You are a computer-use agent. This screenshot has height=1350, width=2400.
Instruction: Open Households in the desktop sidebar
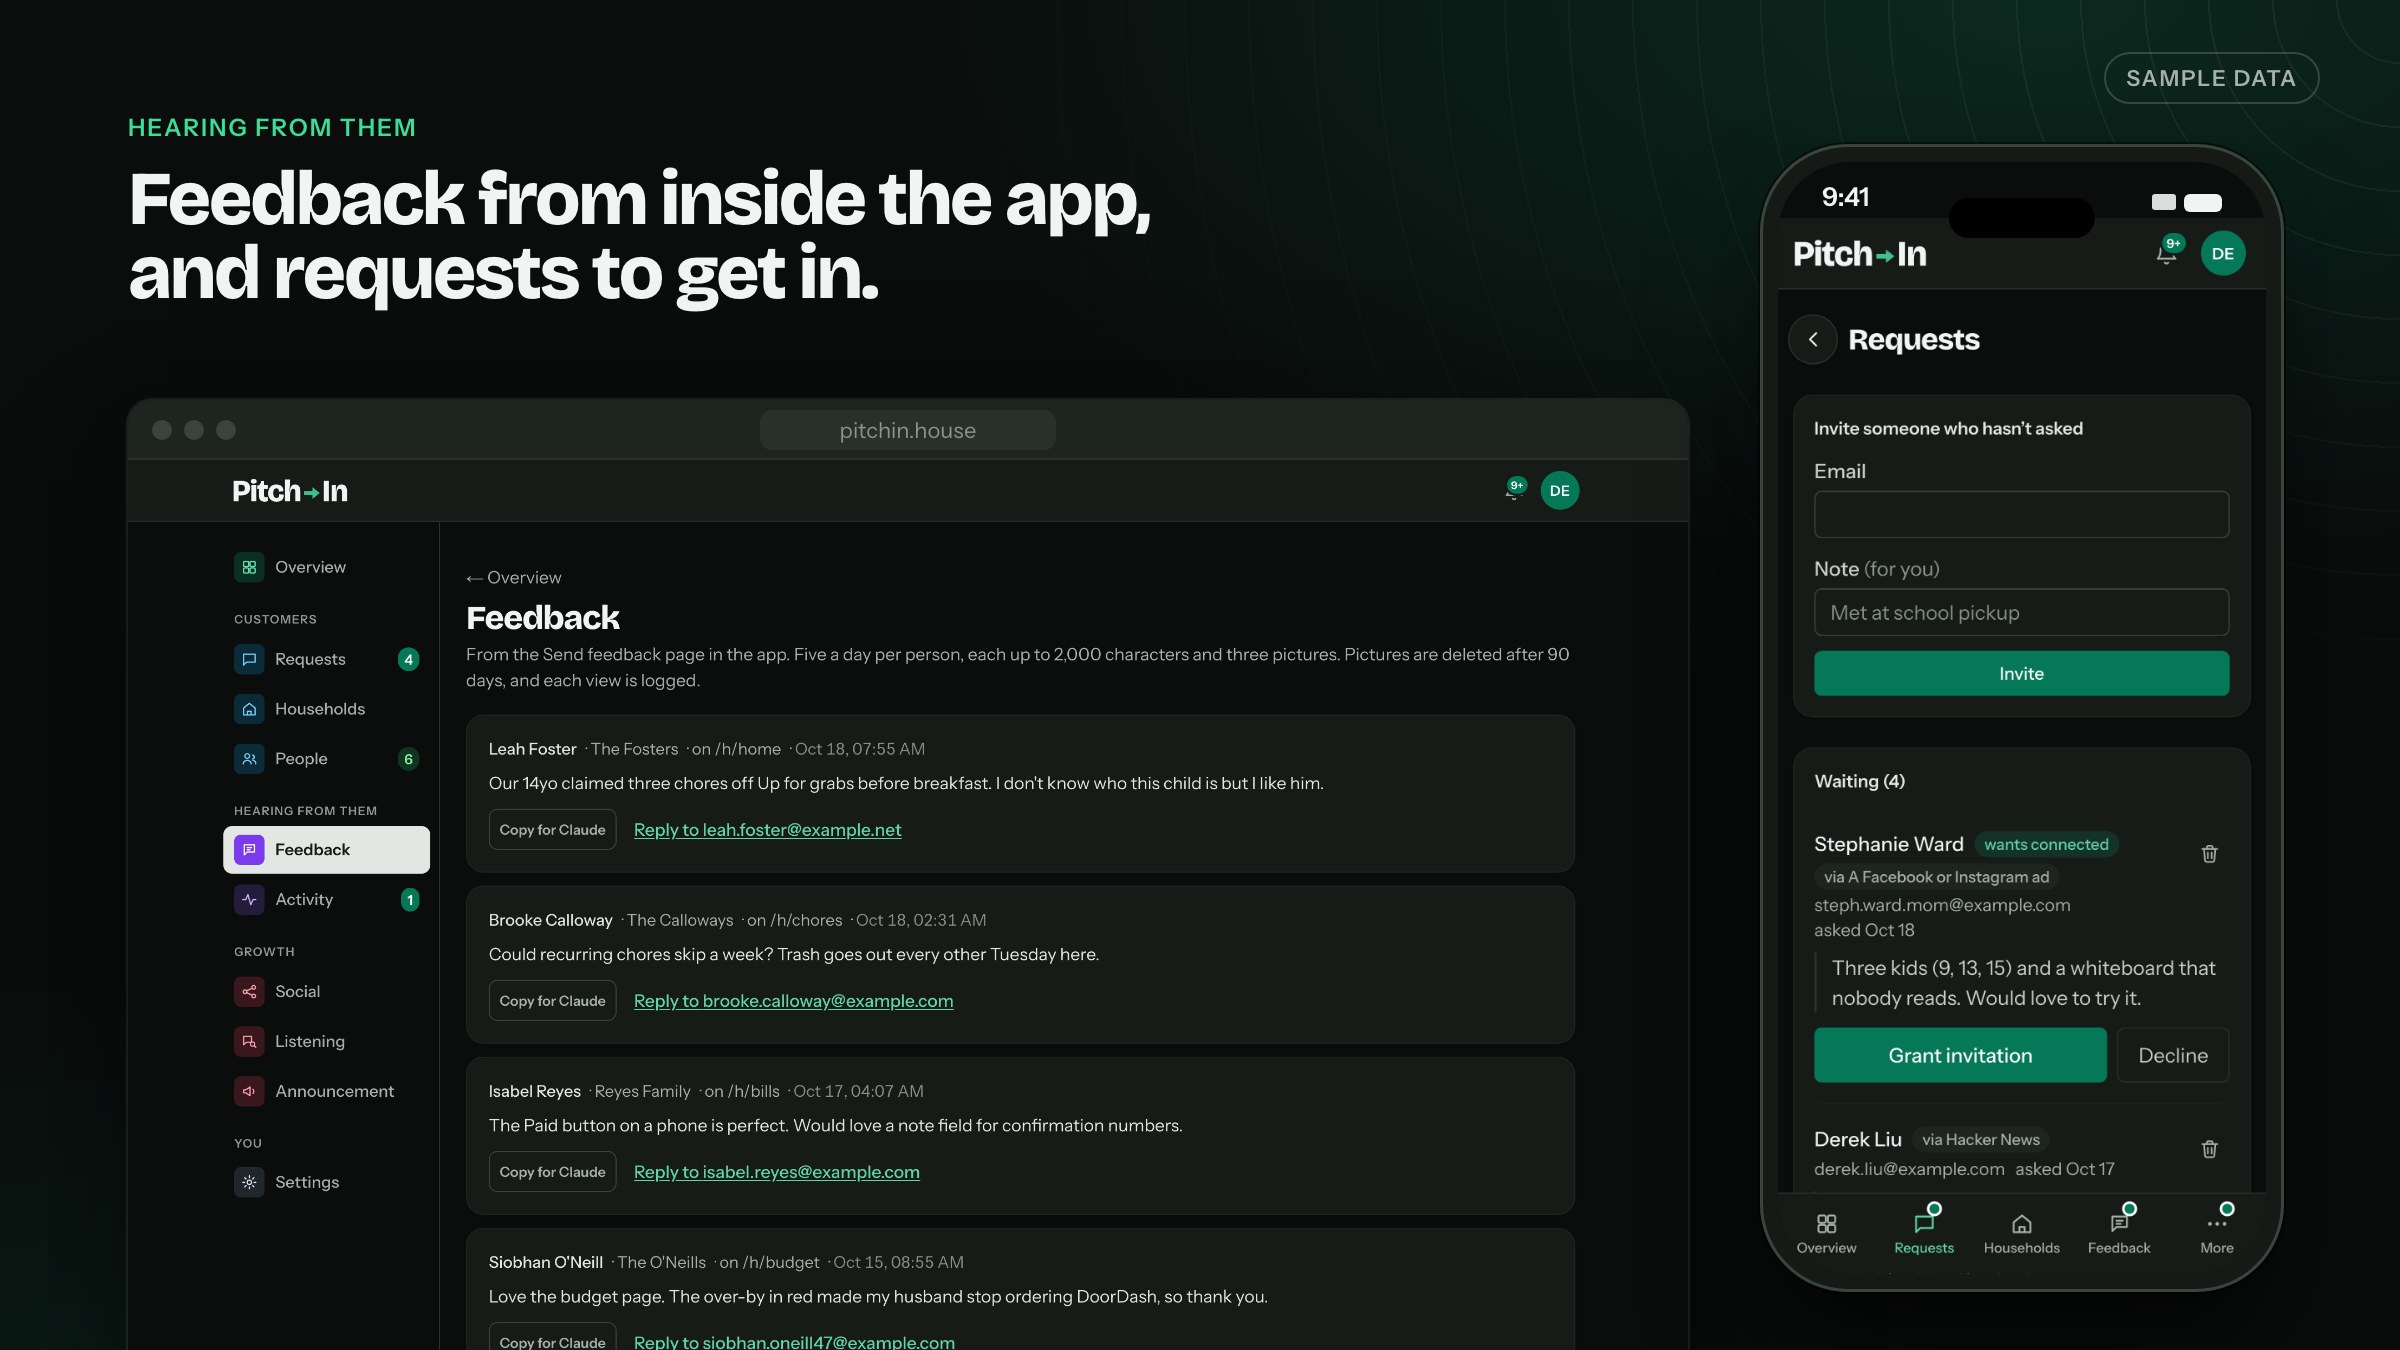(326, 709)
